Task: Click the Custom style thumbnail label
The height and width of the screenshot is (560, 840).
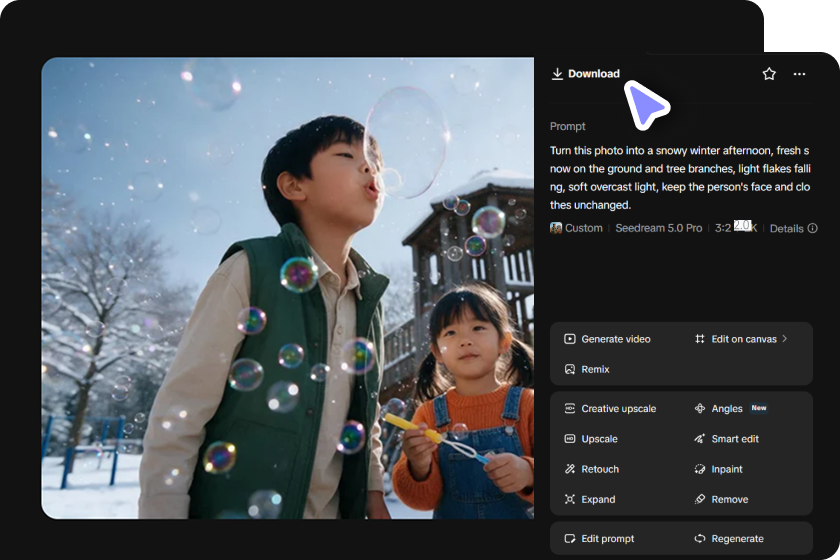Action: click(x=576, y=228)
